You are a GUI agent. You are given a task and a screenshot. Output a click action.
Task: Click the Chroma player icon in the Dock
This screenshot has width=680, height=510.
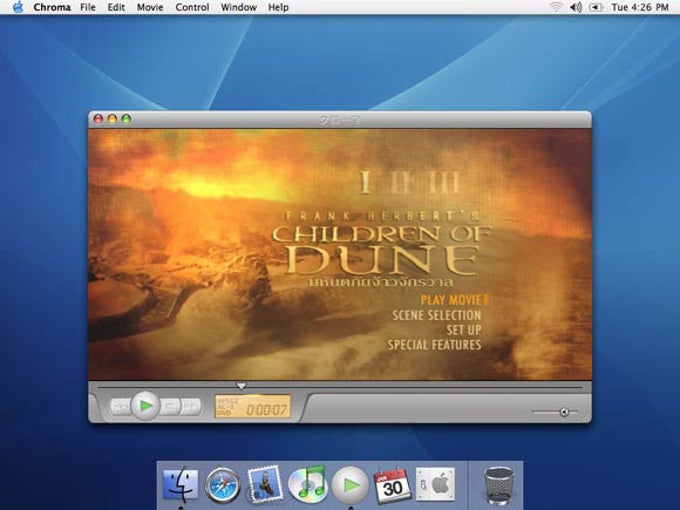(350, 485)
